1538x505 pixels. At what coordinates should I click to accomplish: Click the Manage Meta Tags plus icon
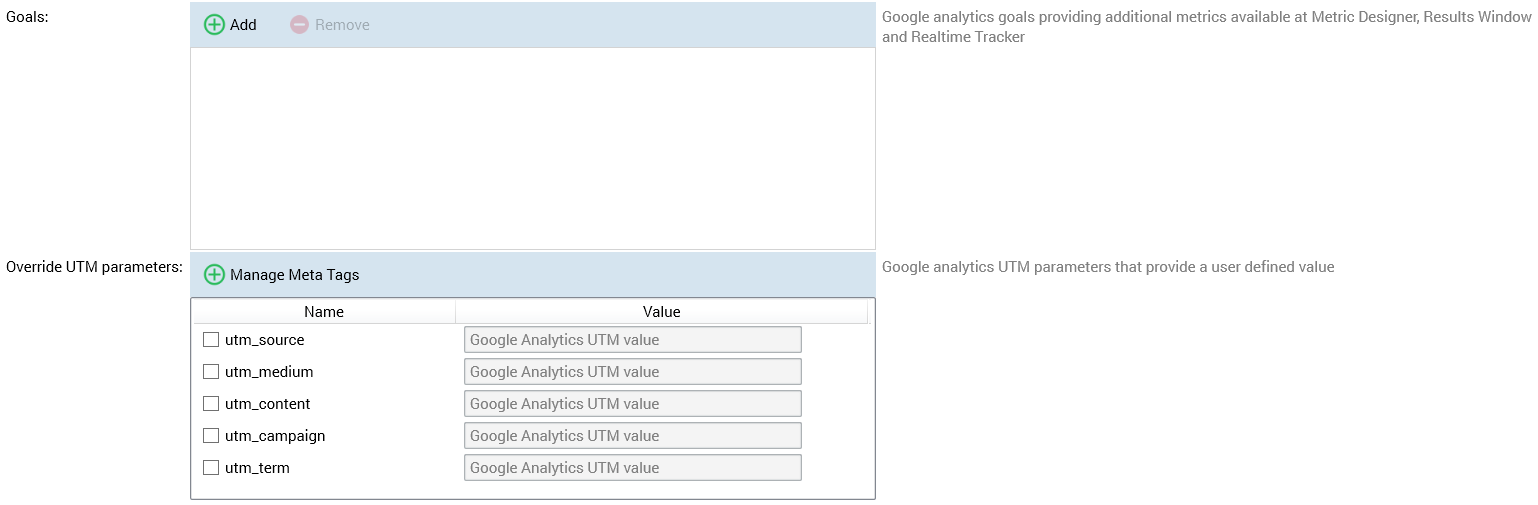214,275
